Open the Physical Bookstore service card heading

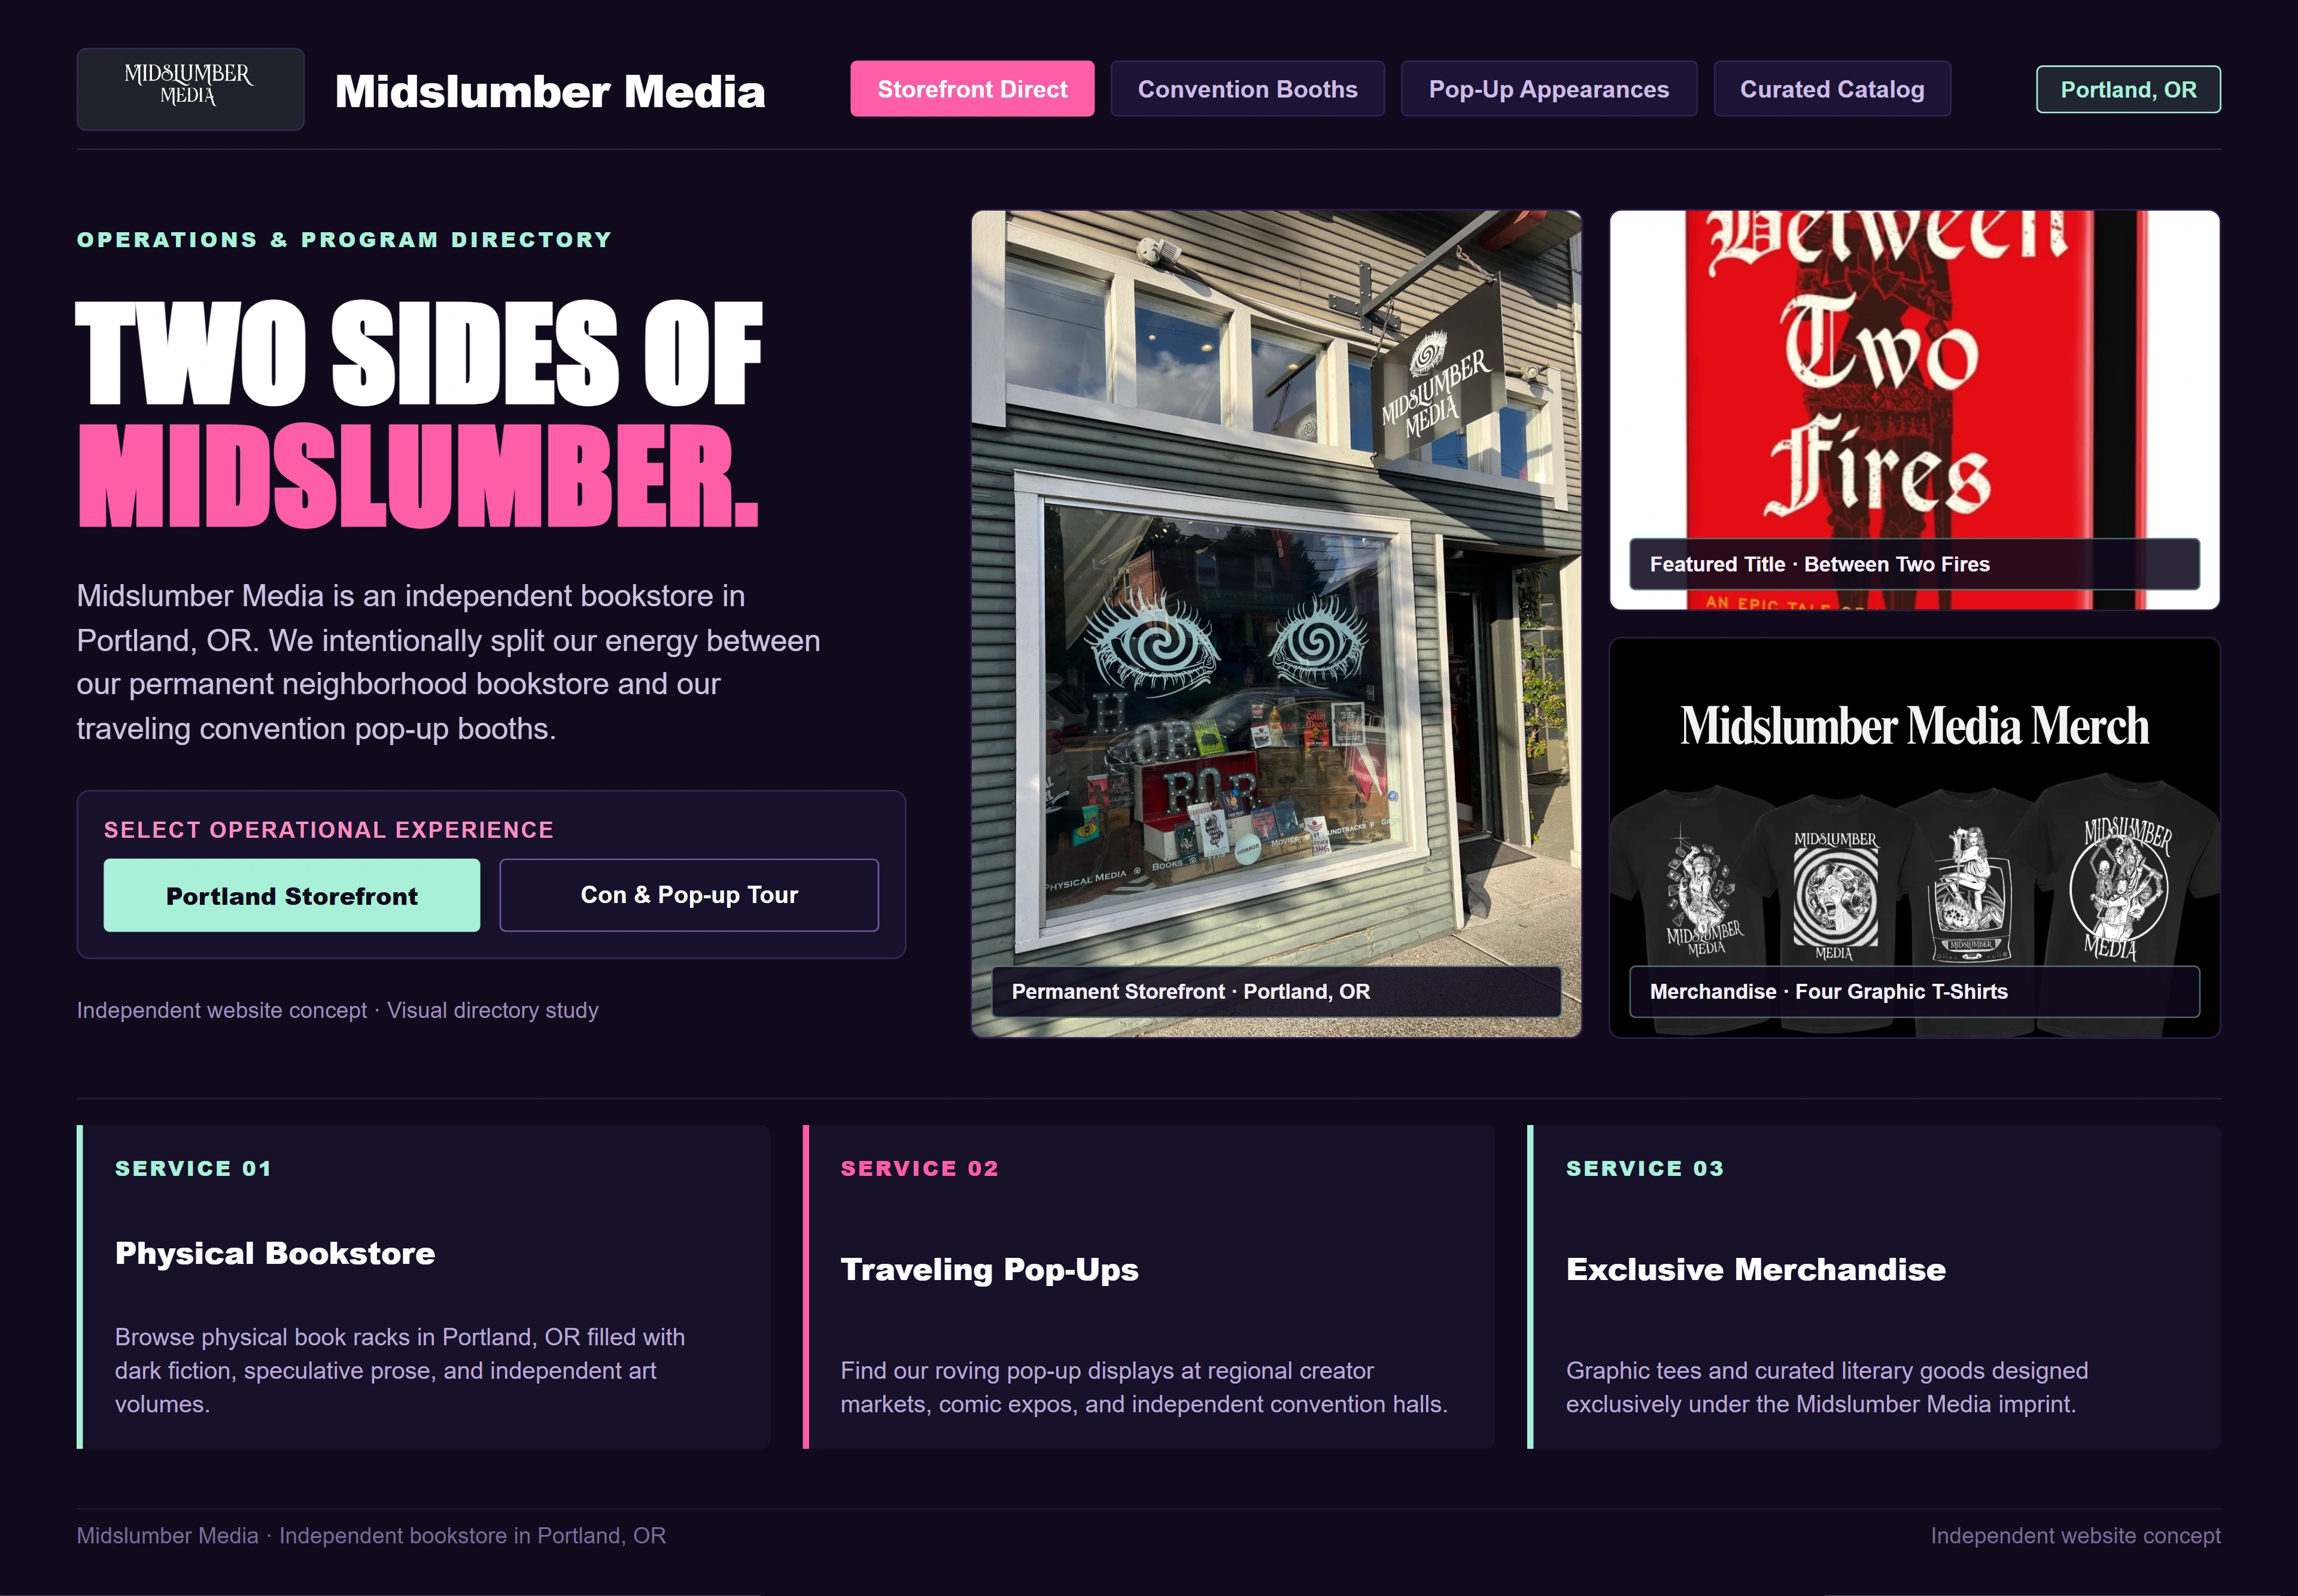(x=275, y=1253)
